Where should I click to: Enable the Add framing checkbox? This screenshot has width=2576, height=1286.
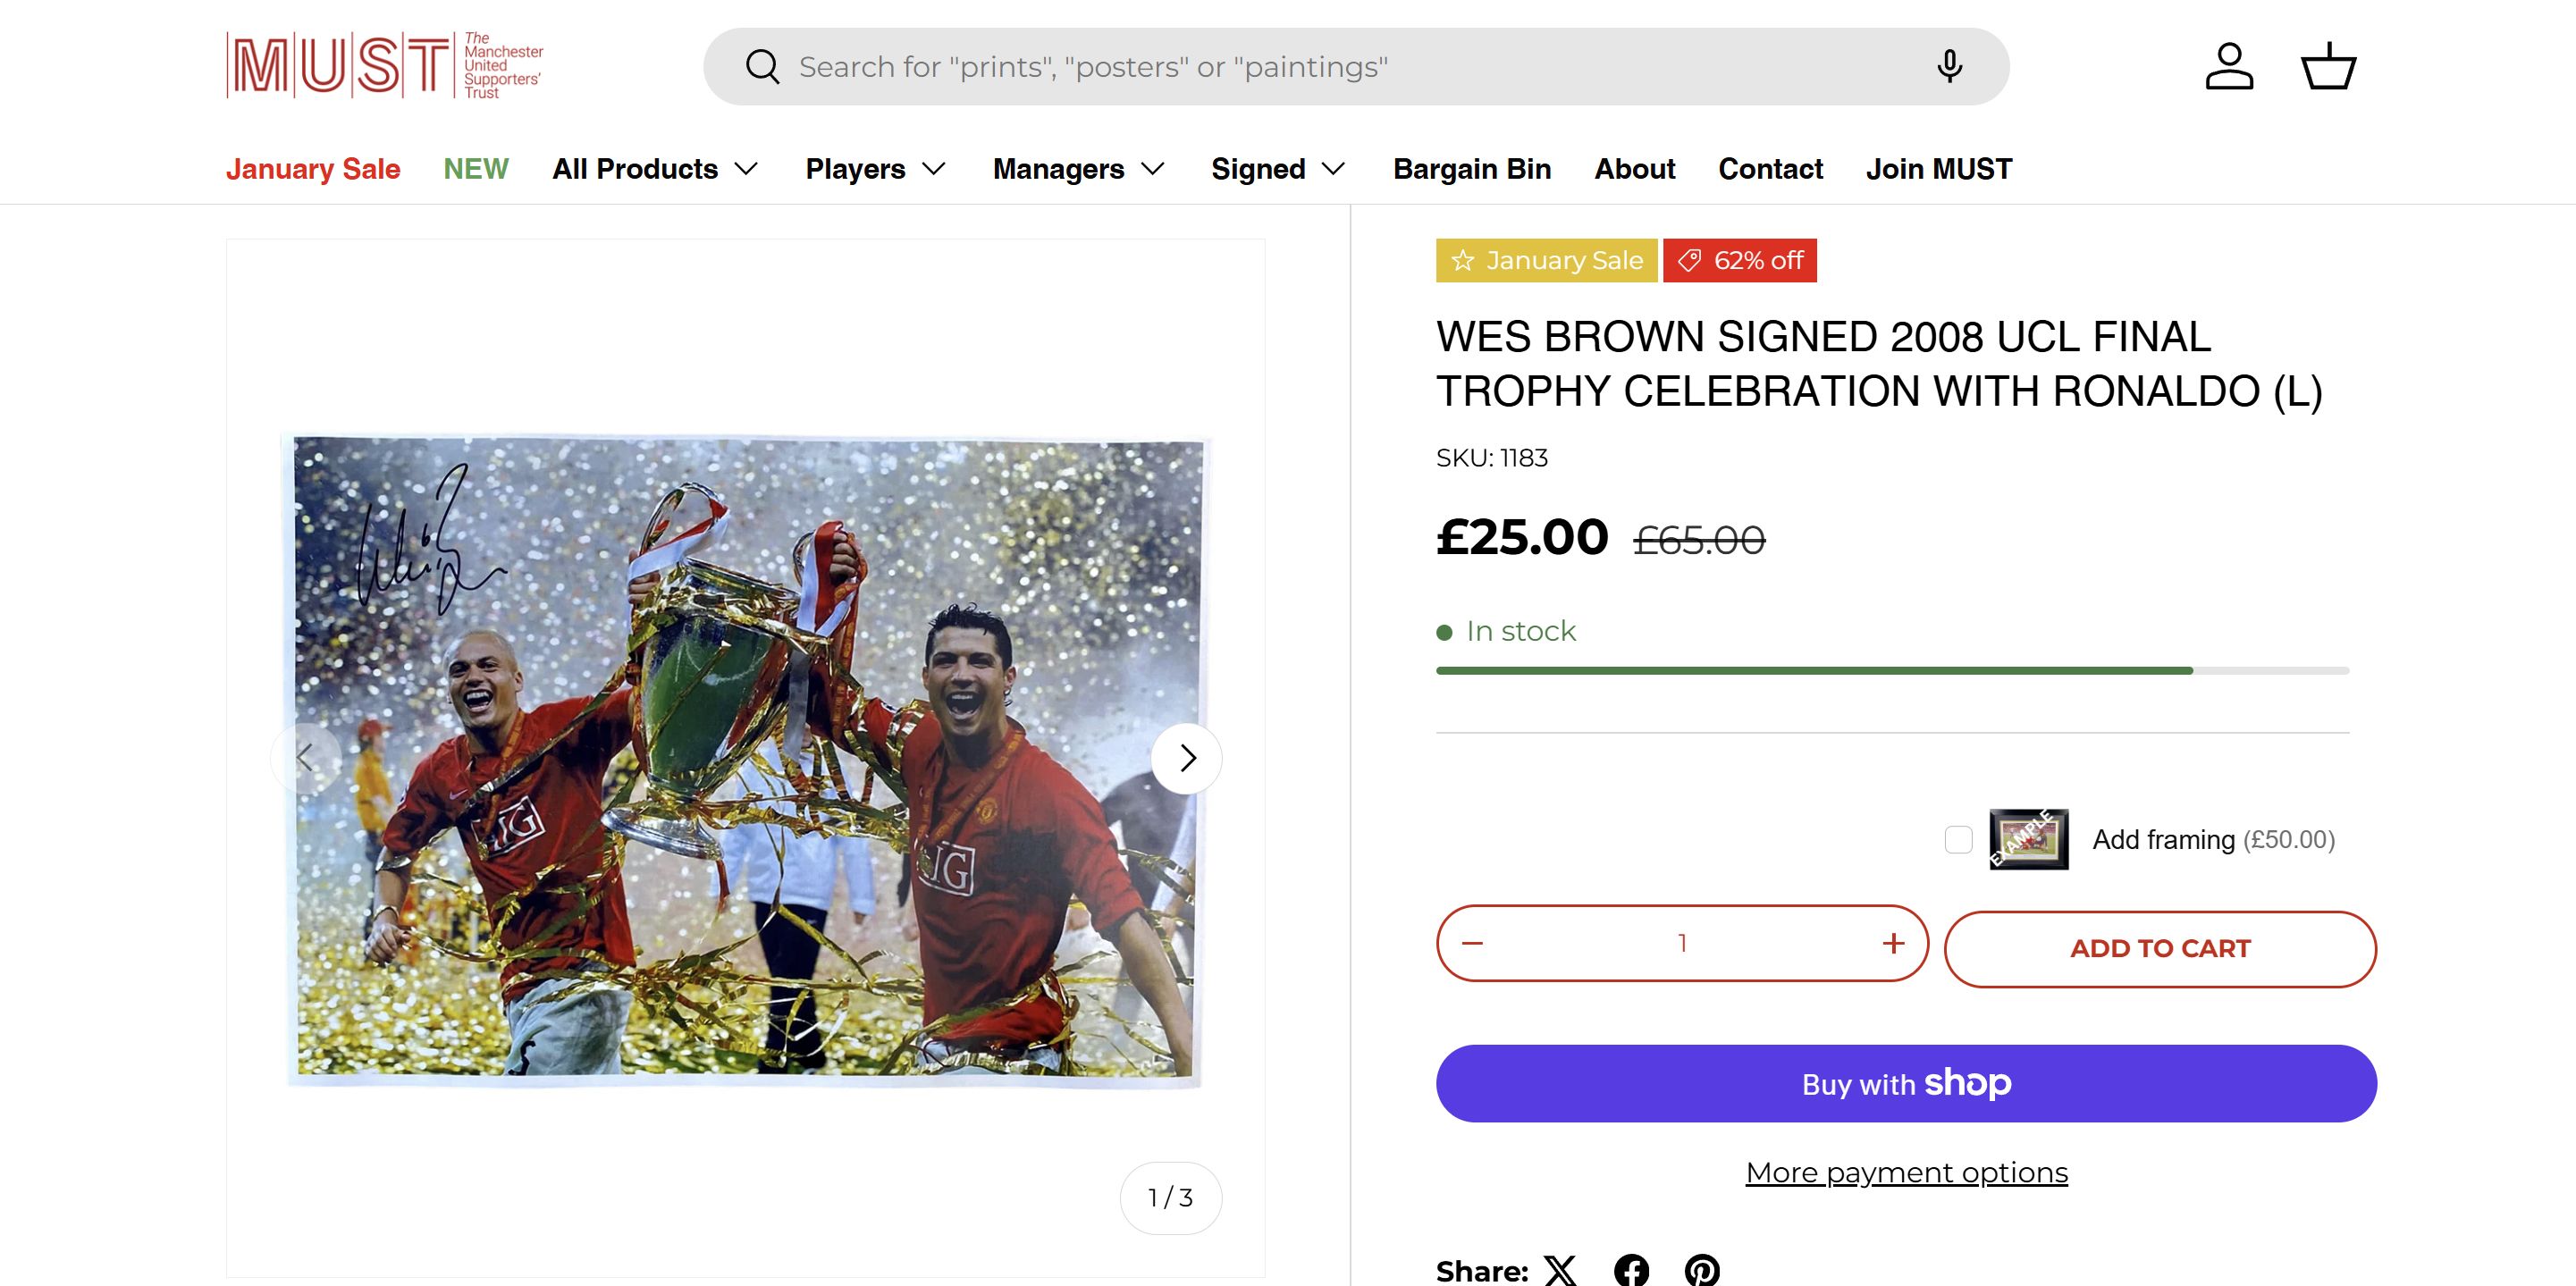(1958, 839)
